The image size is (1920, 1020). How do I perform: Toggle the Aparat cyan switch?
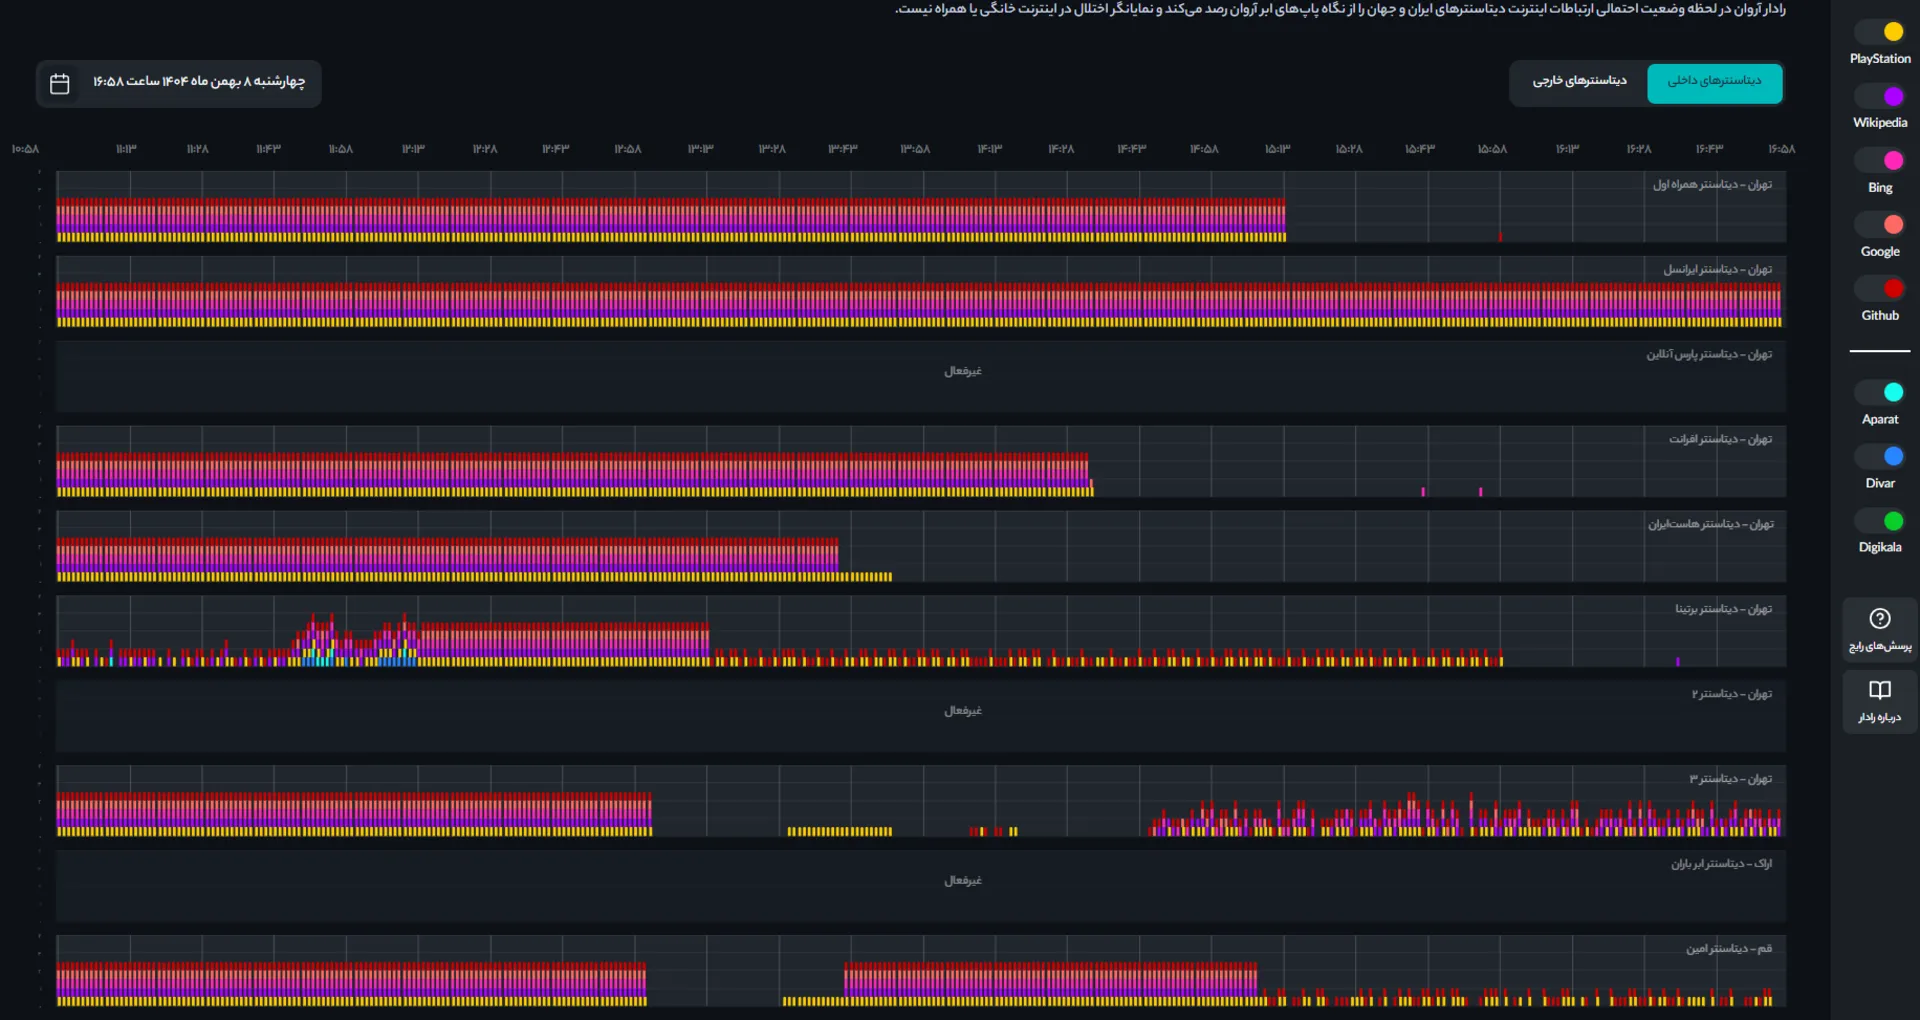coord(1880,392)
